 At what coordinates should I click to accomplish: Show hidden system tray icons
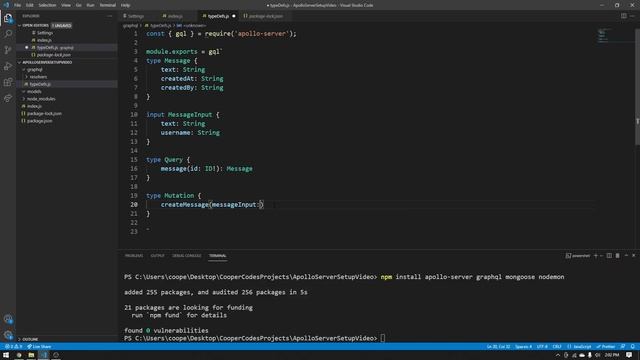click(558, 355)
